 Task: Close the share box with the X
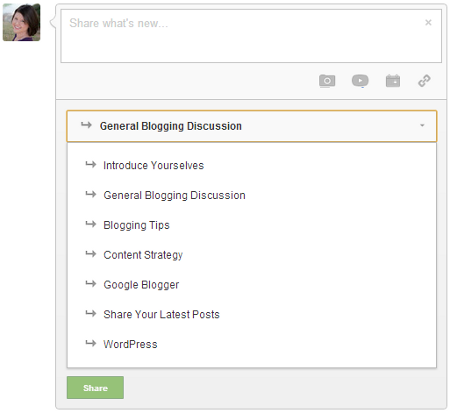click(428, 22)
